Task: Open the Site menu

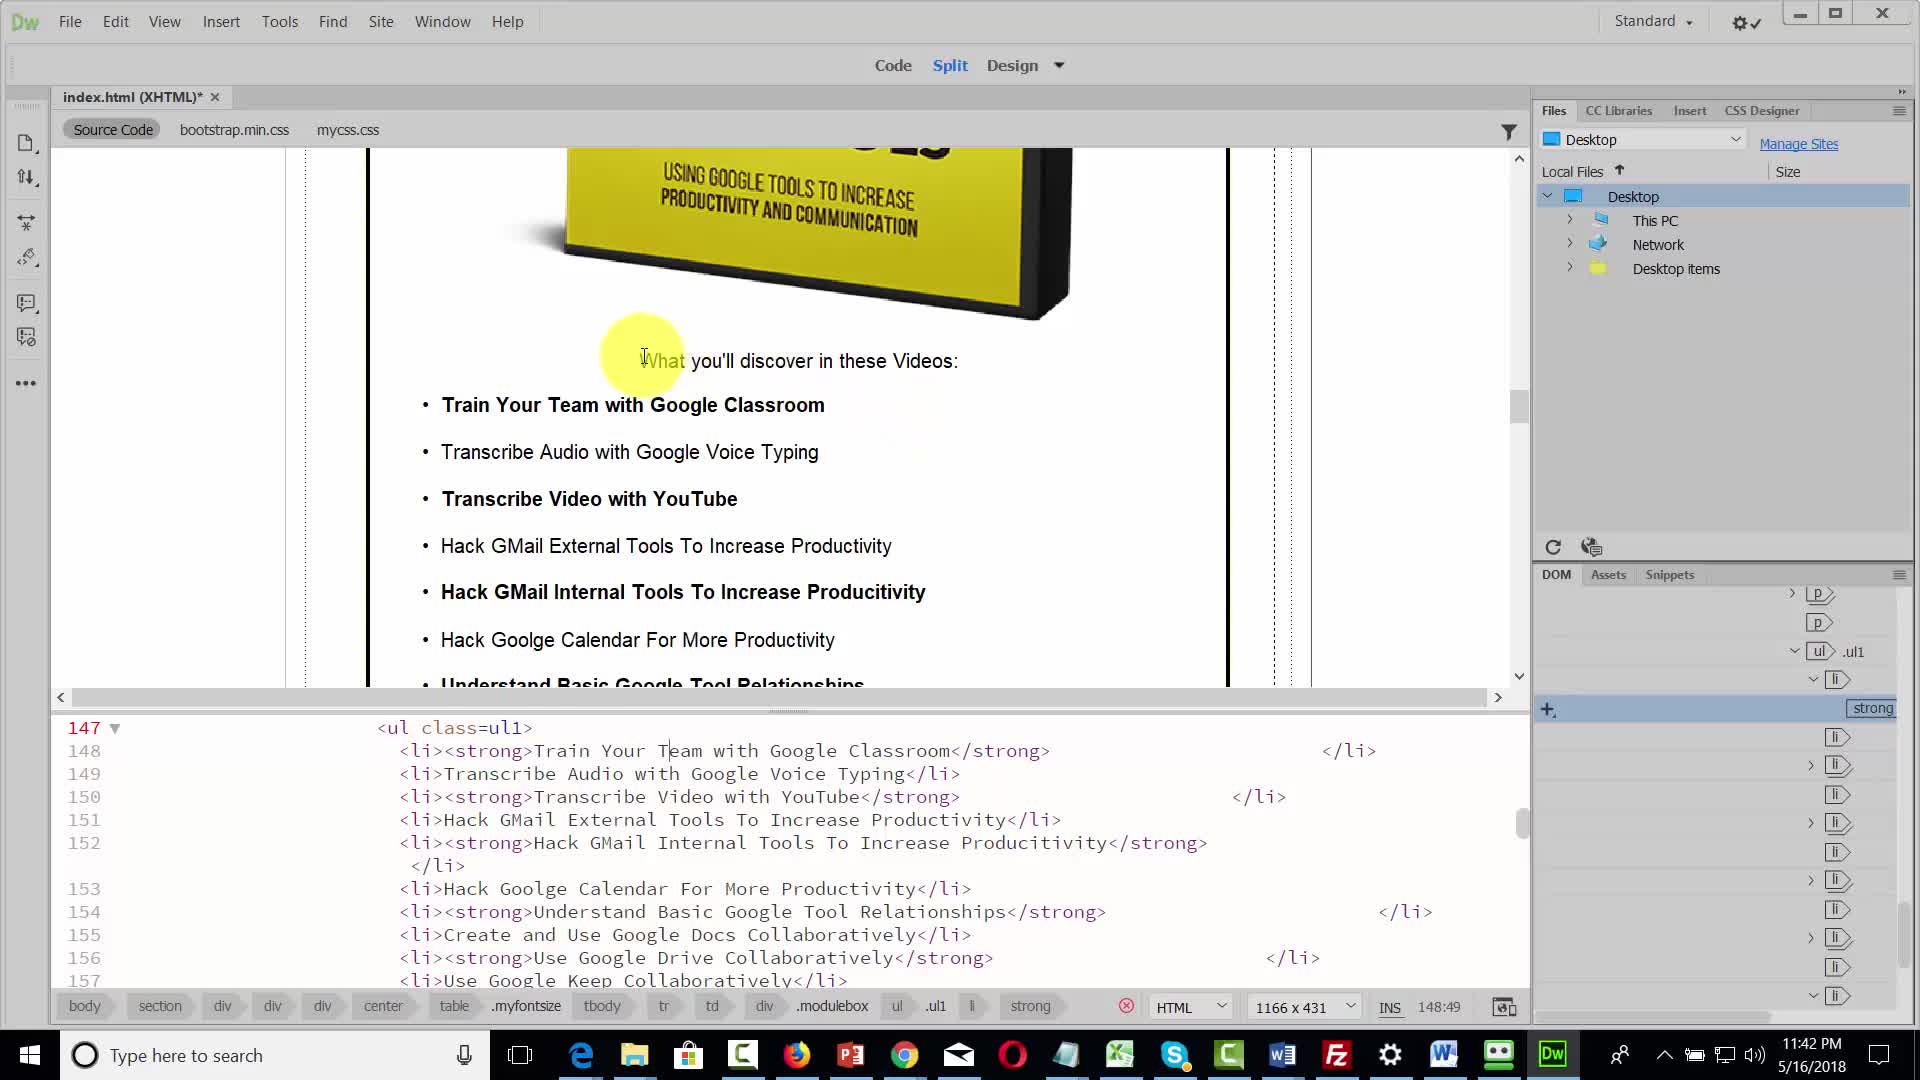Action: pos(381,22)
